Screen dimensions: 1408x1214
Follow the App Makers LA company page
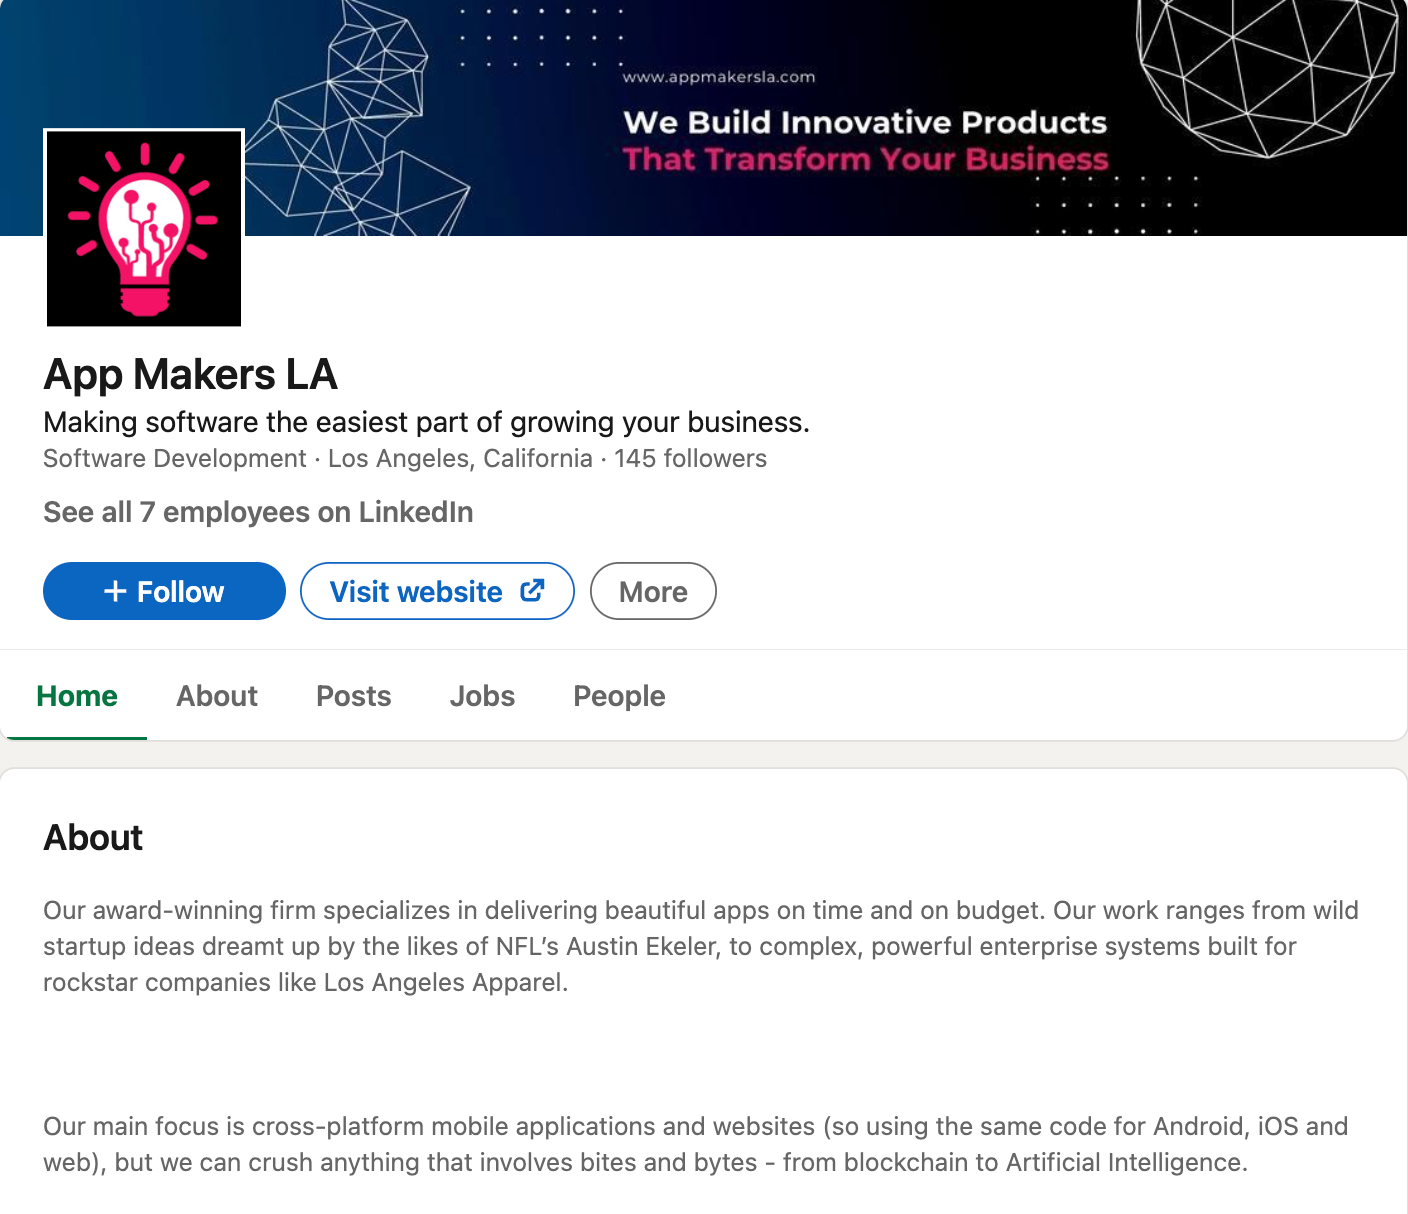click(x=163, y=591)
